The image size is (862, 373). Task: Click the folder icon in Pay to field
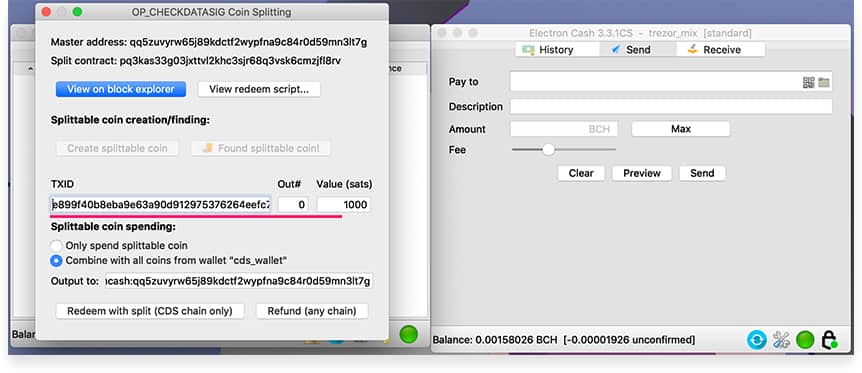[824, 83]
